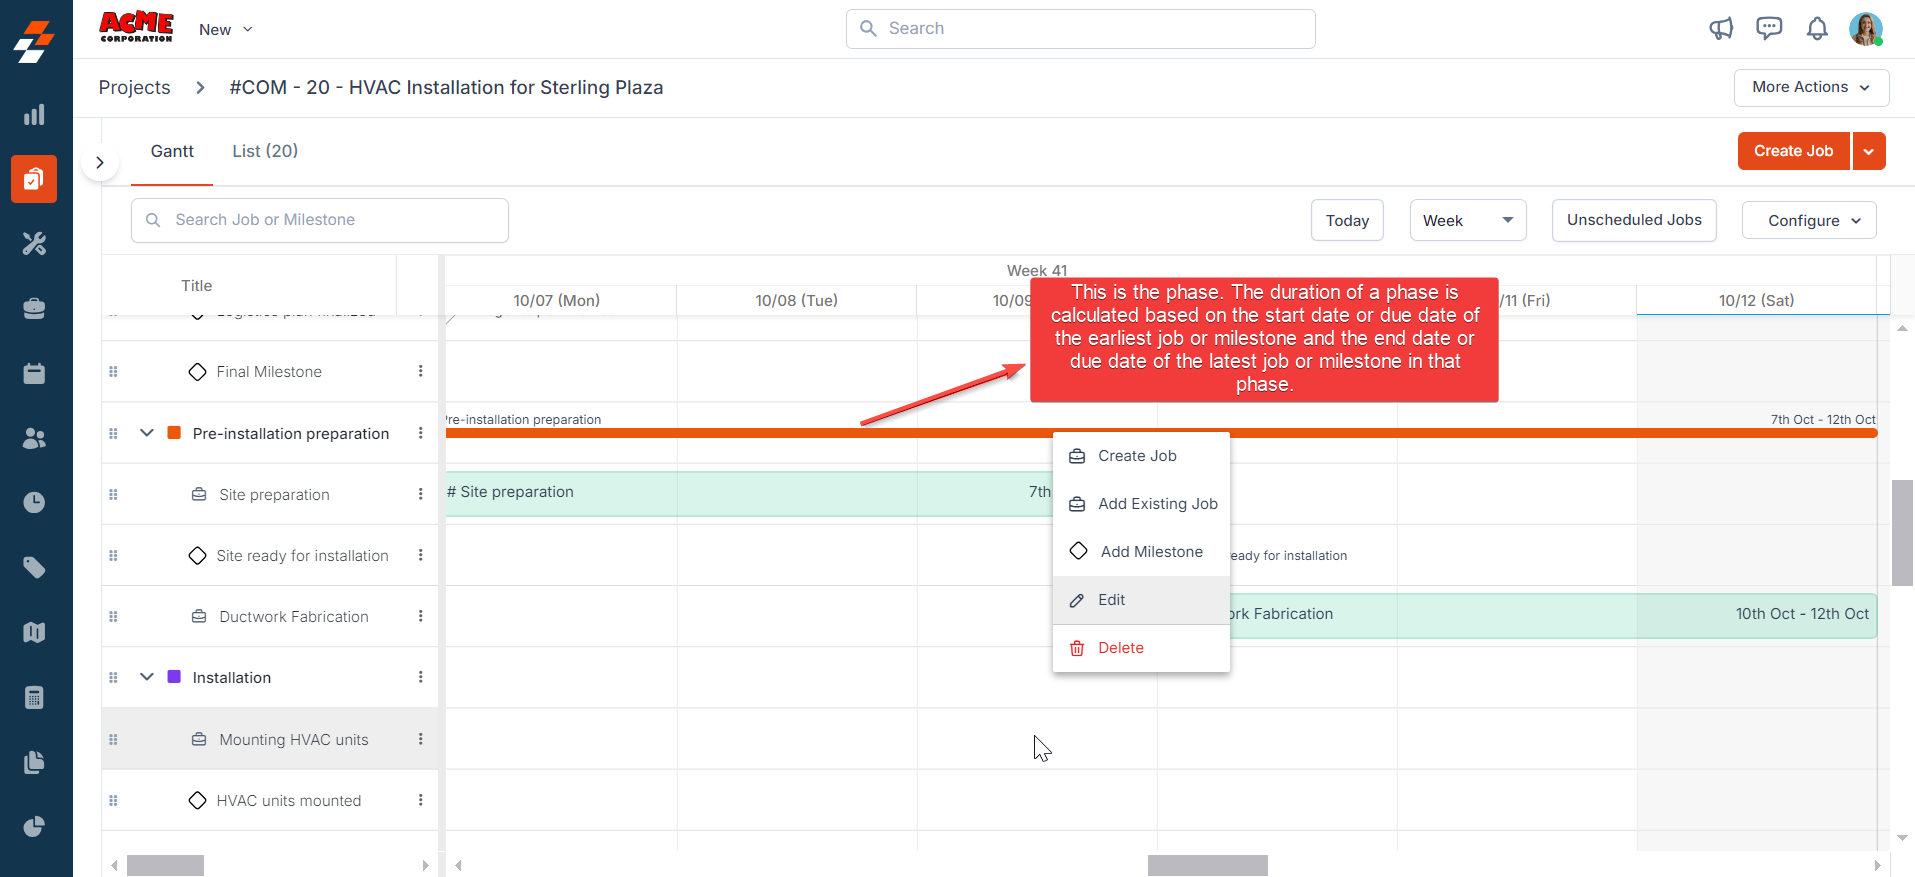Expand the Configure dropdown
The height and width of the screenshot is (877, 1915).
click(x=1808, y=221)
